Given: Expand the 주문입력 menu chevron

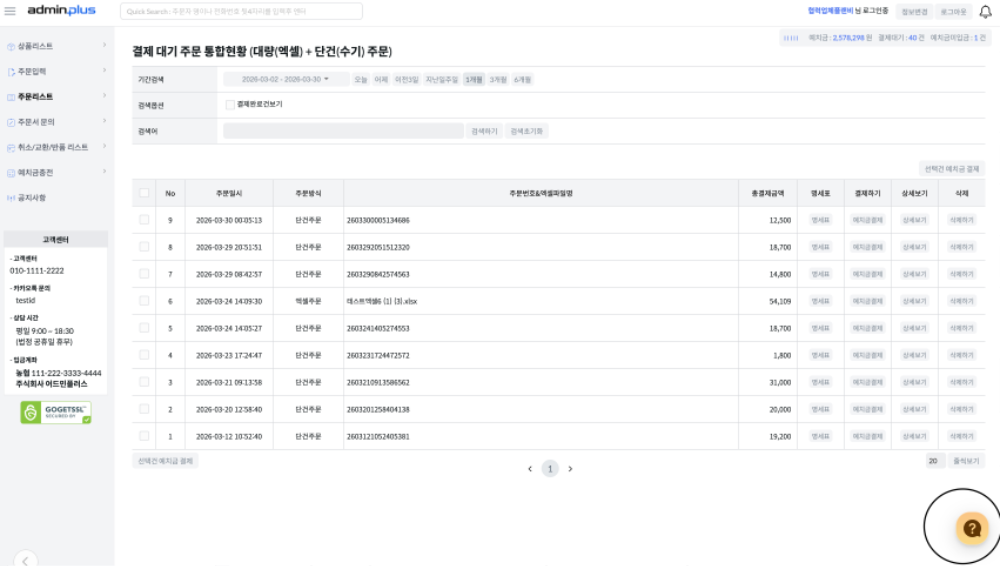Looking at the screenshot, I should [x=104, y=71].
